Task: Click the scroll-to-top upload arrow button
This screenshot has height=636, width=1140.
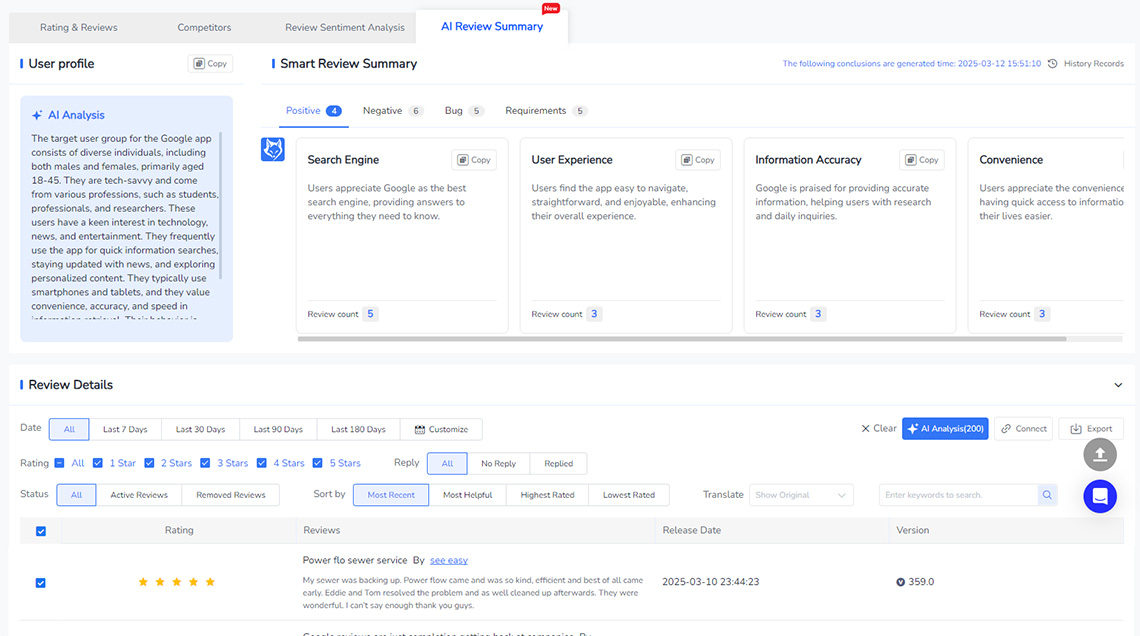Action: (x=1100, y=455)
